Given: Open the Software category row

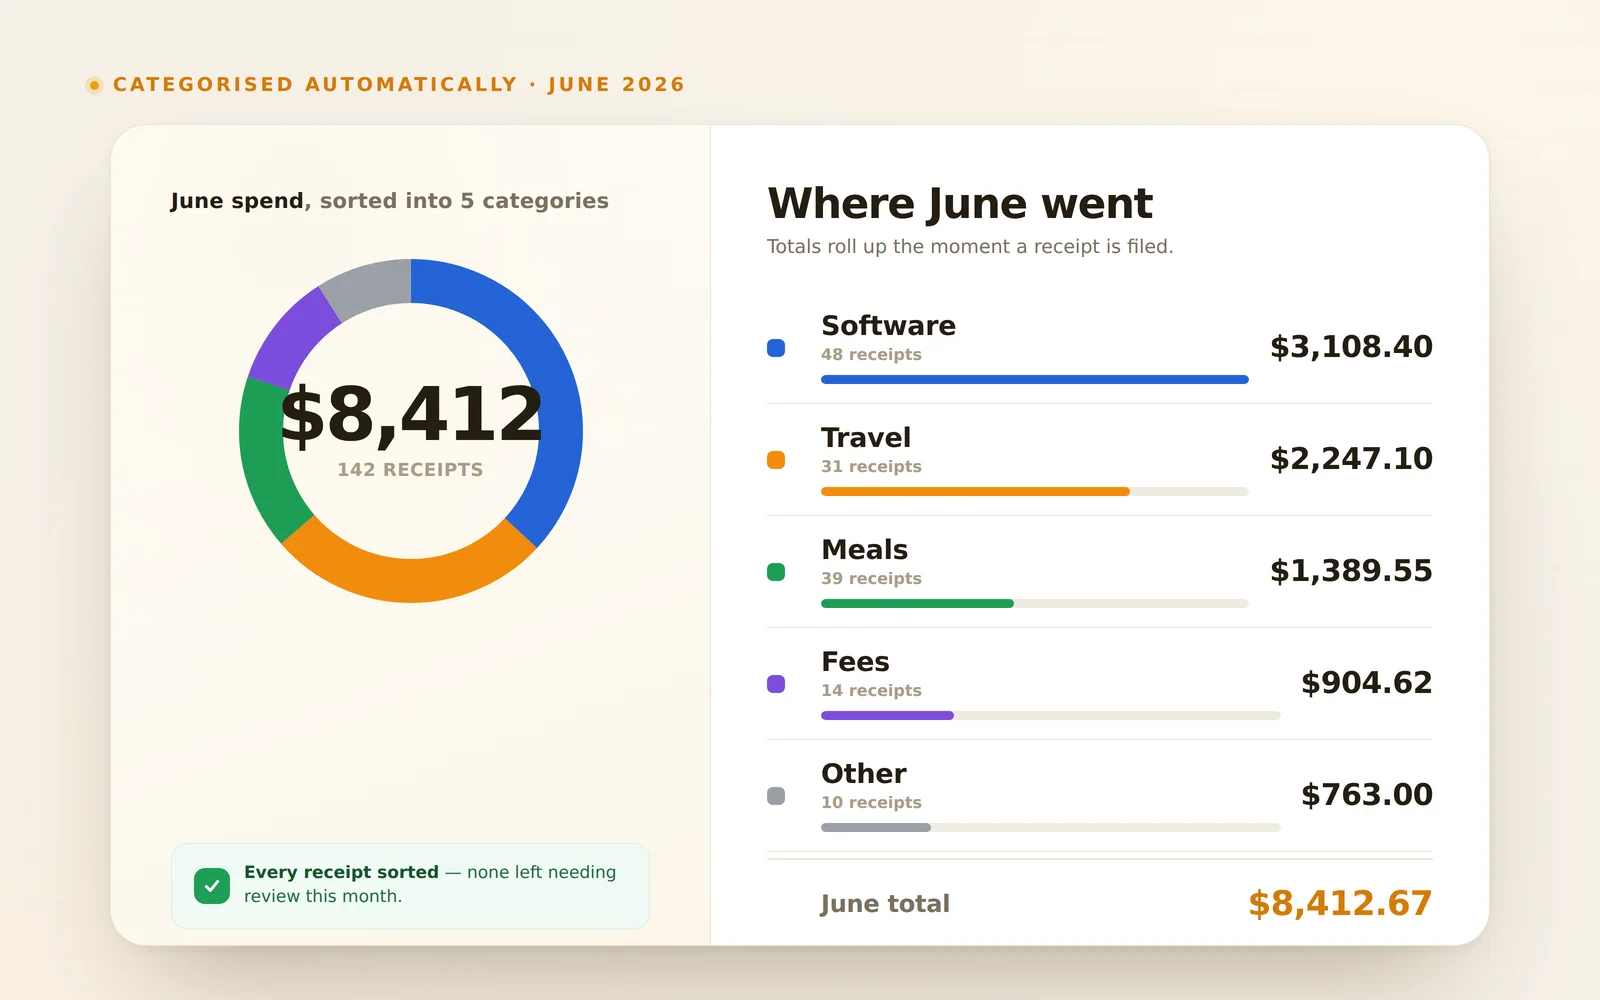Looking at the screenshot, I should coord(1100,348).
